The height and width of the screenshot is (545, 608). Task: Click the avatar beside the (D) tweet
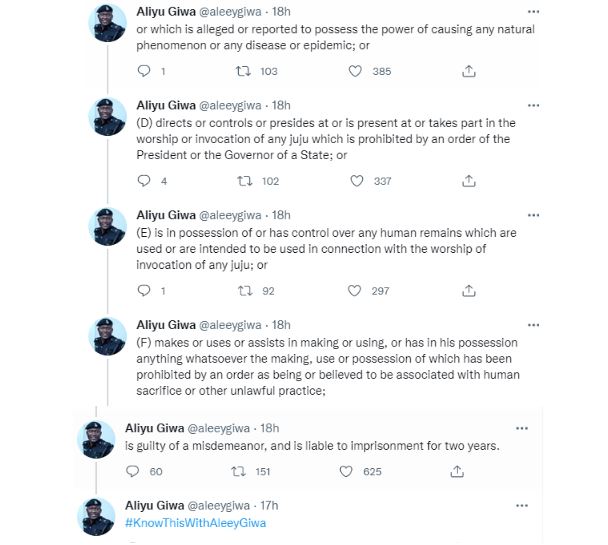(x=108, y=114)
